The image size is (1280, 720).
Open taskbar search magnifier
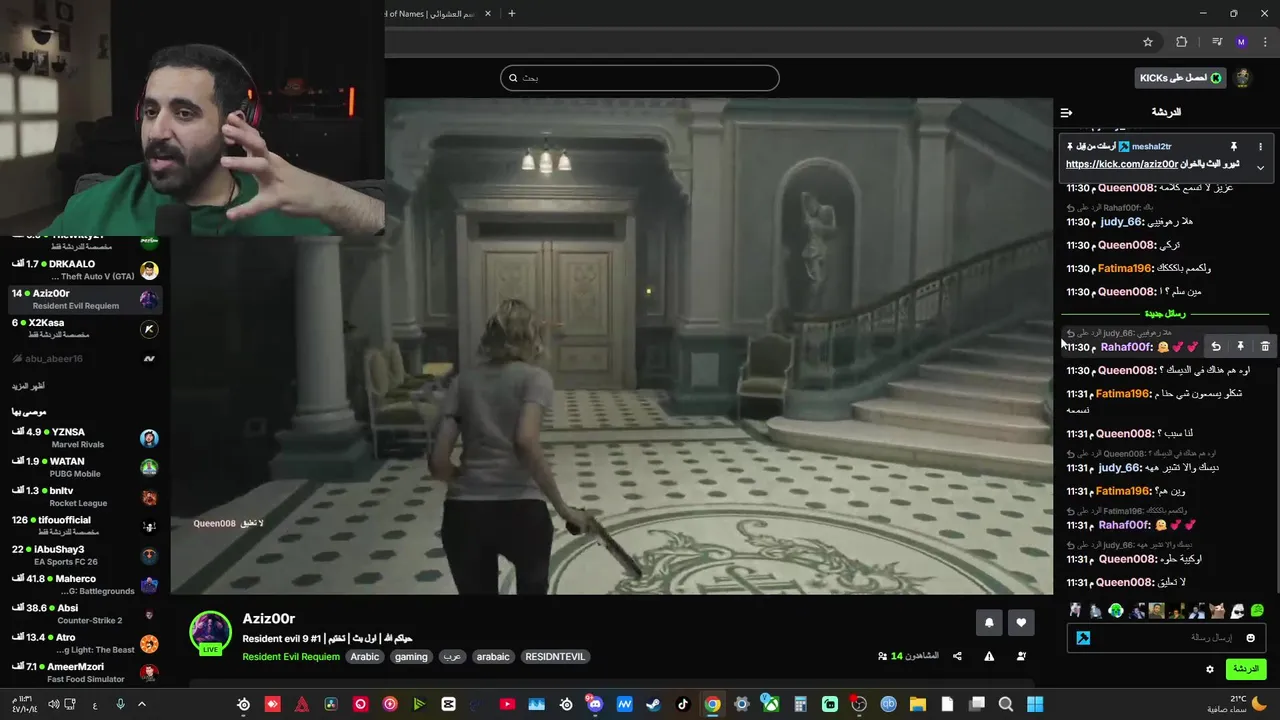1006,704
